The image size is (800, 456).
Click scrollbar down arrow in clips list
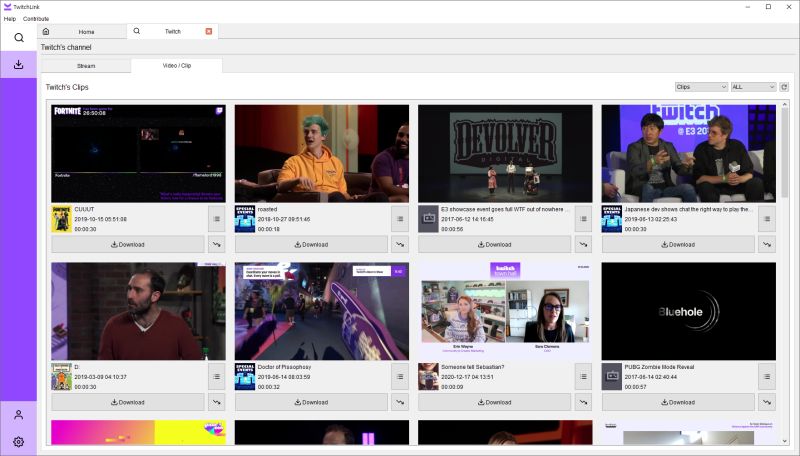point(784,441)
